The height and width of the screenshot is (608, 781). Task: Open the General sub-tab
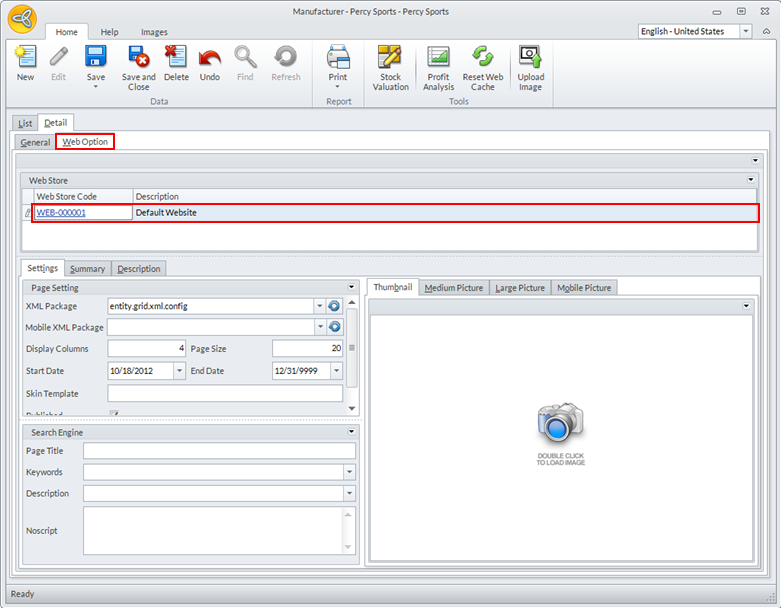[35, 142]
